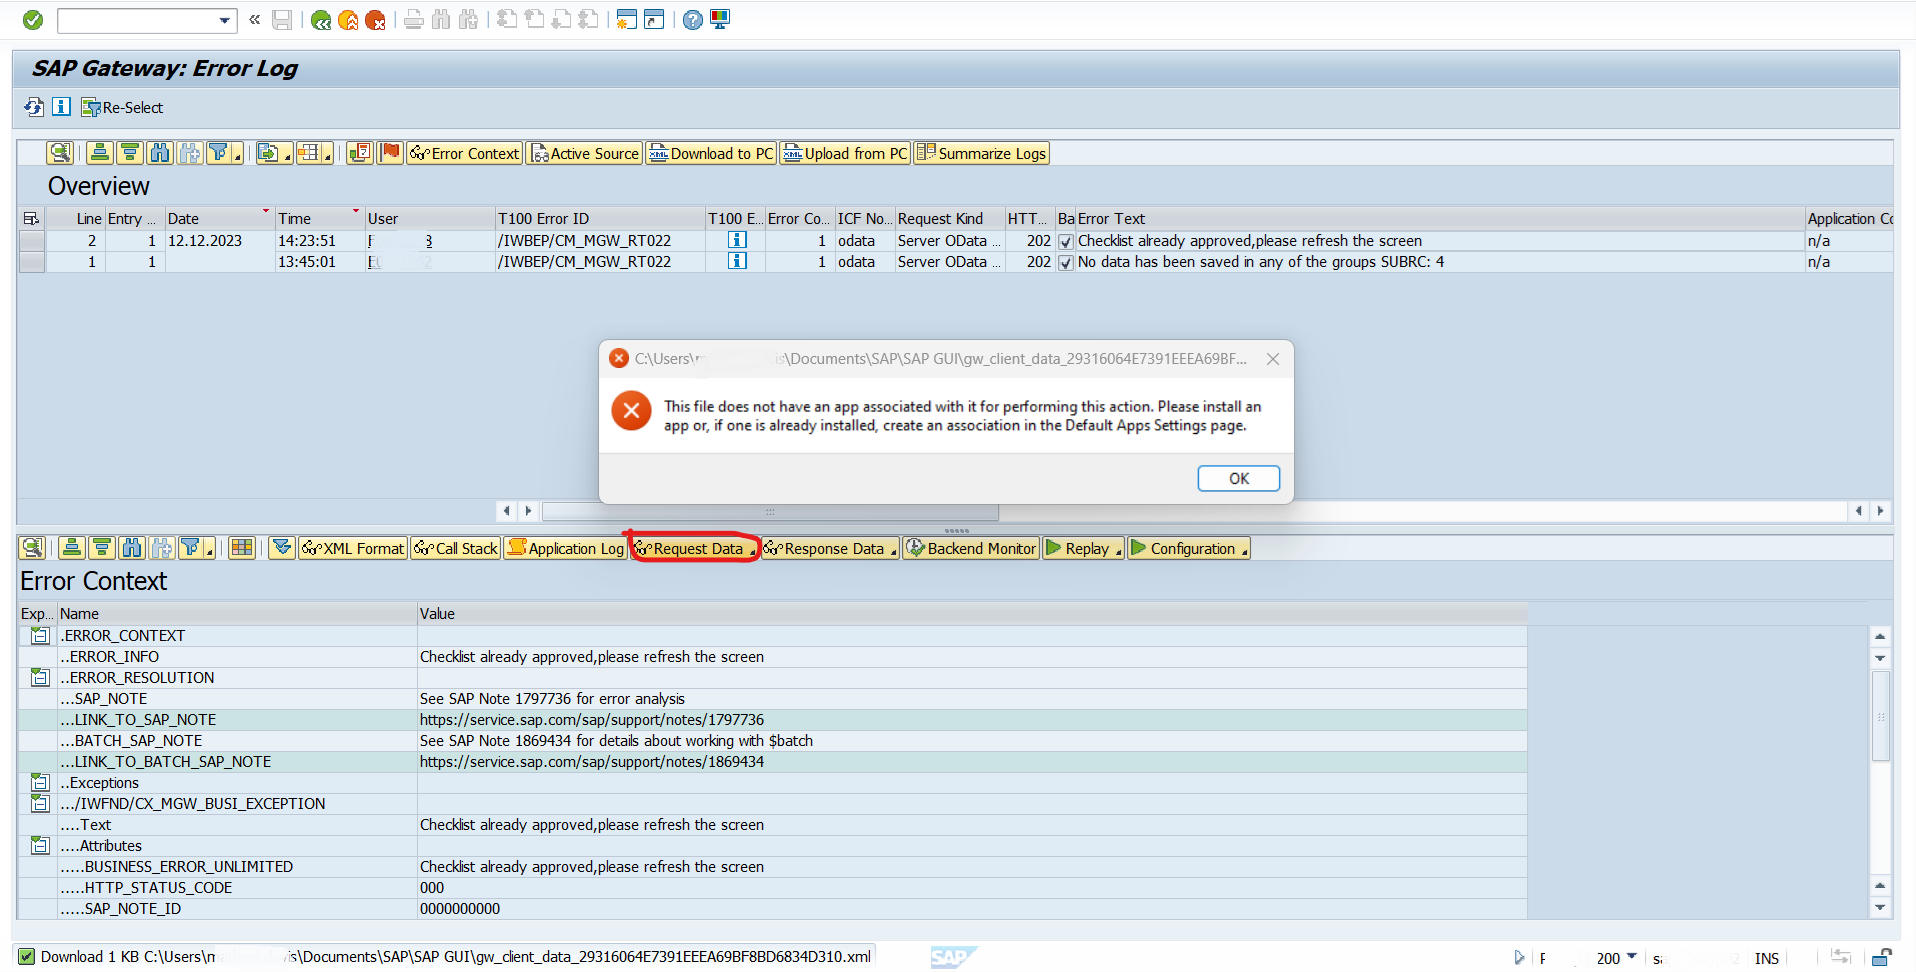Viewport: 1916px width, 972px height.
Task: Sort ascending in the Error Context toolbar
Action: point(71,548)
